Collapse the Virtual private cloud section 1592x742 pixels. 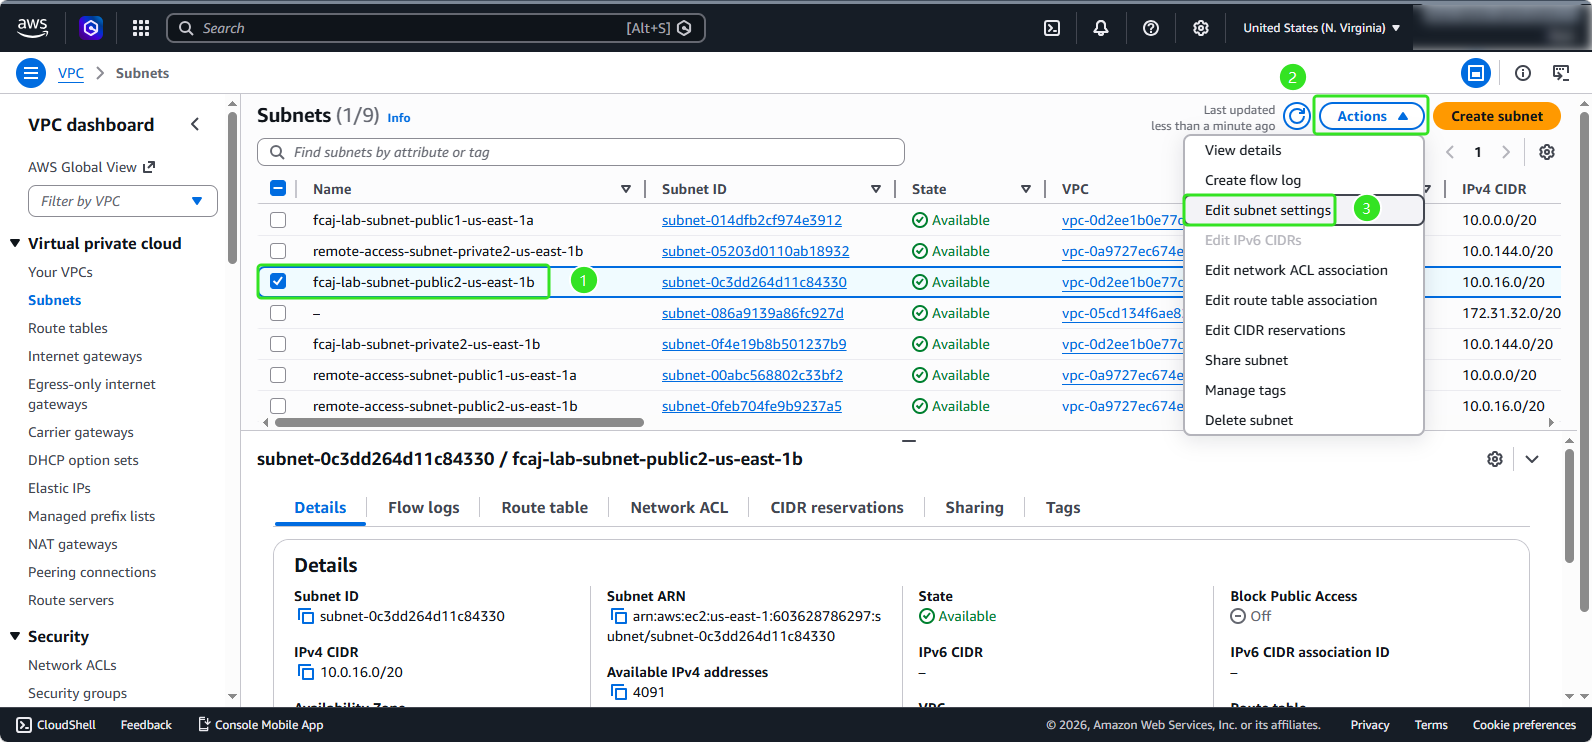pyautogui.click(x=16, y=243)
